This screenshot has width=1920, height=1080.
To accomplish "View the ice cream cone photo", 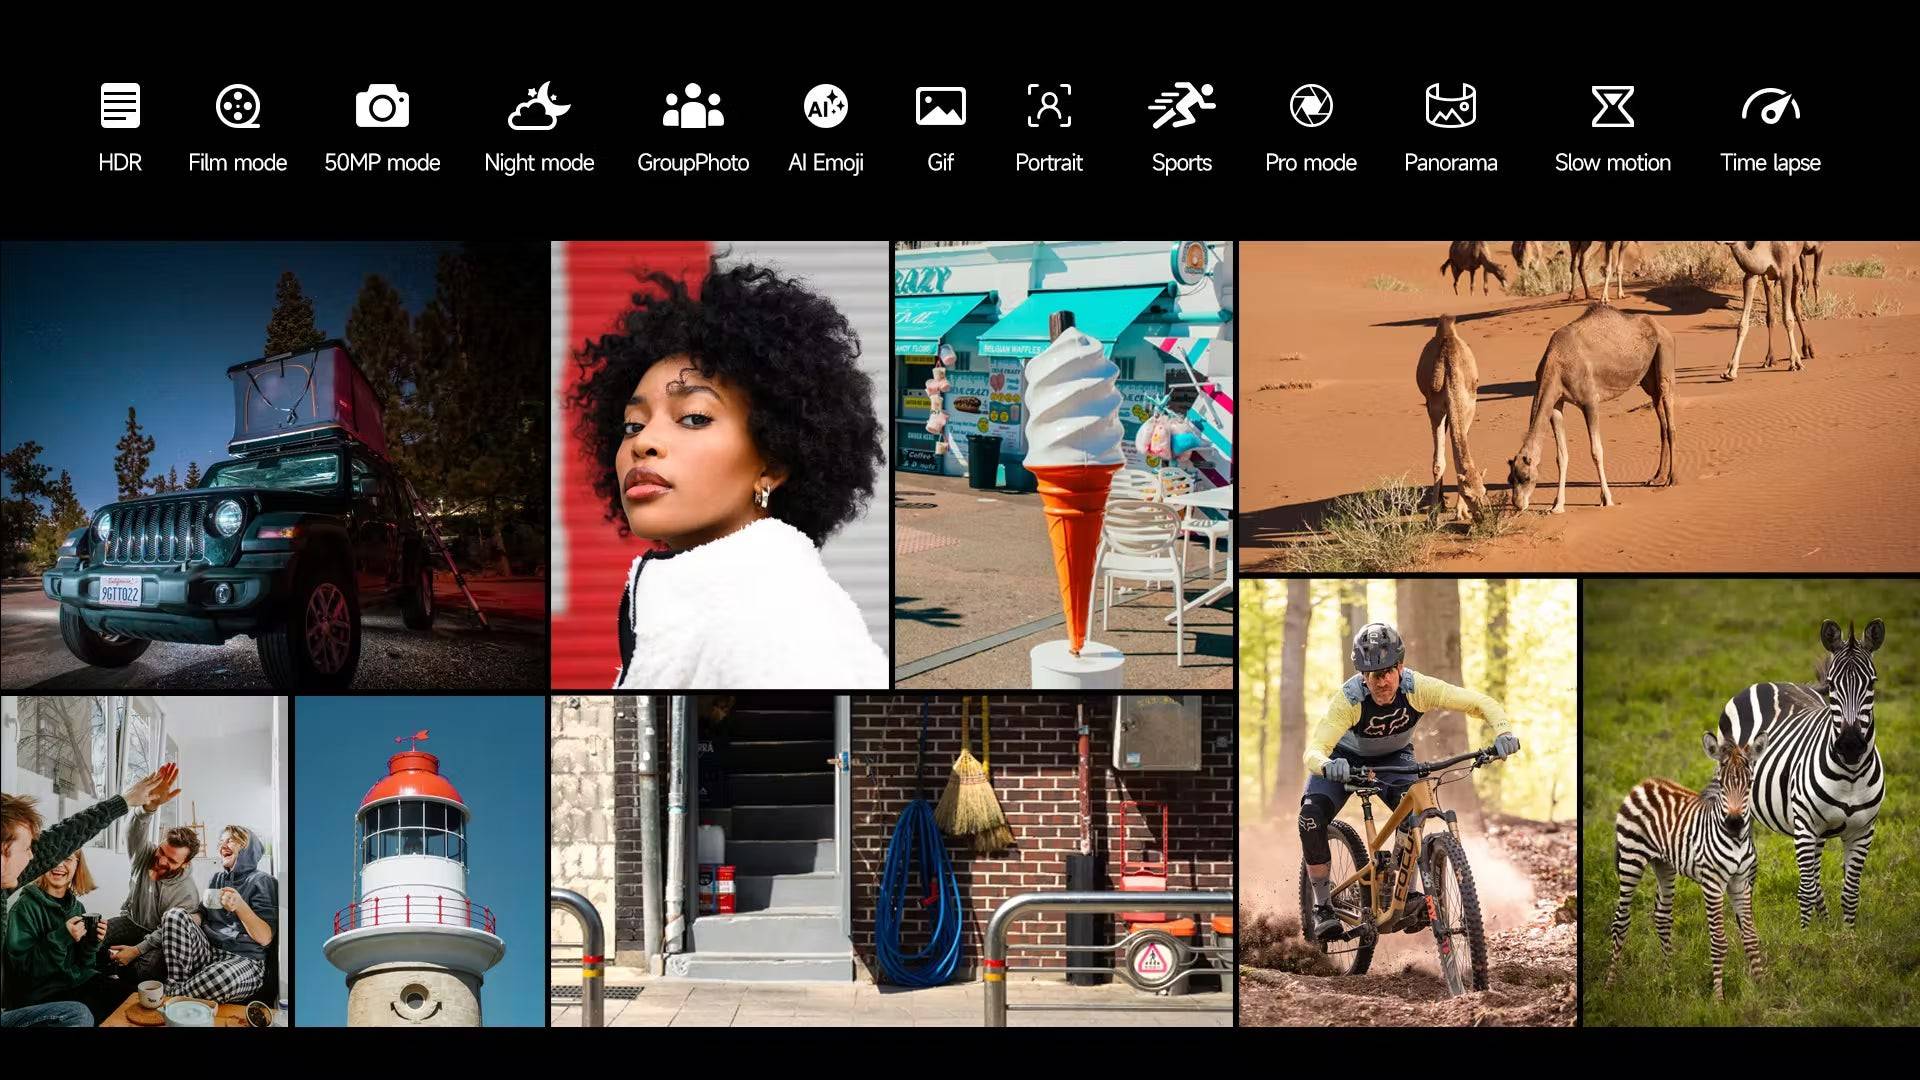I will (1063, 465).
